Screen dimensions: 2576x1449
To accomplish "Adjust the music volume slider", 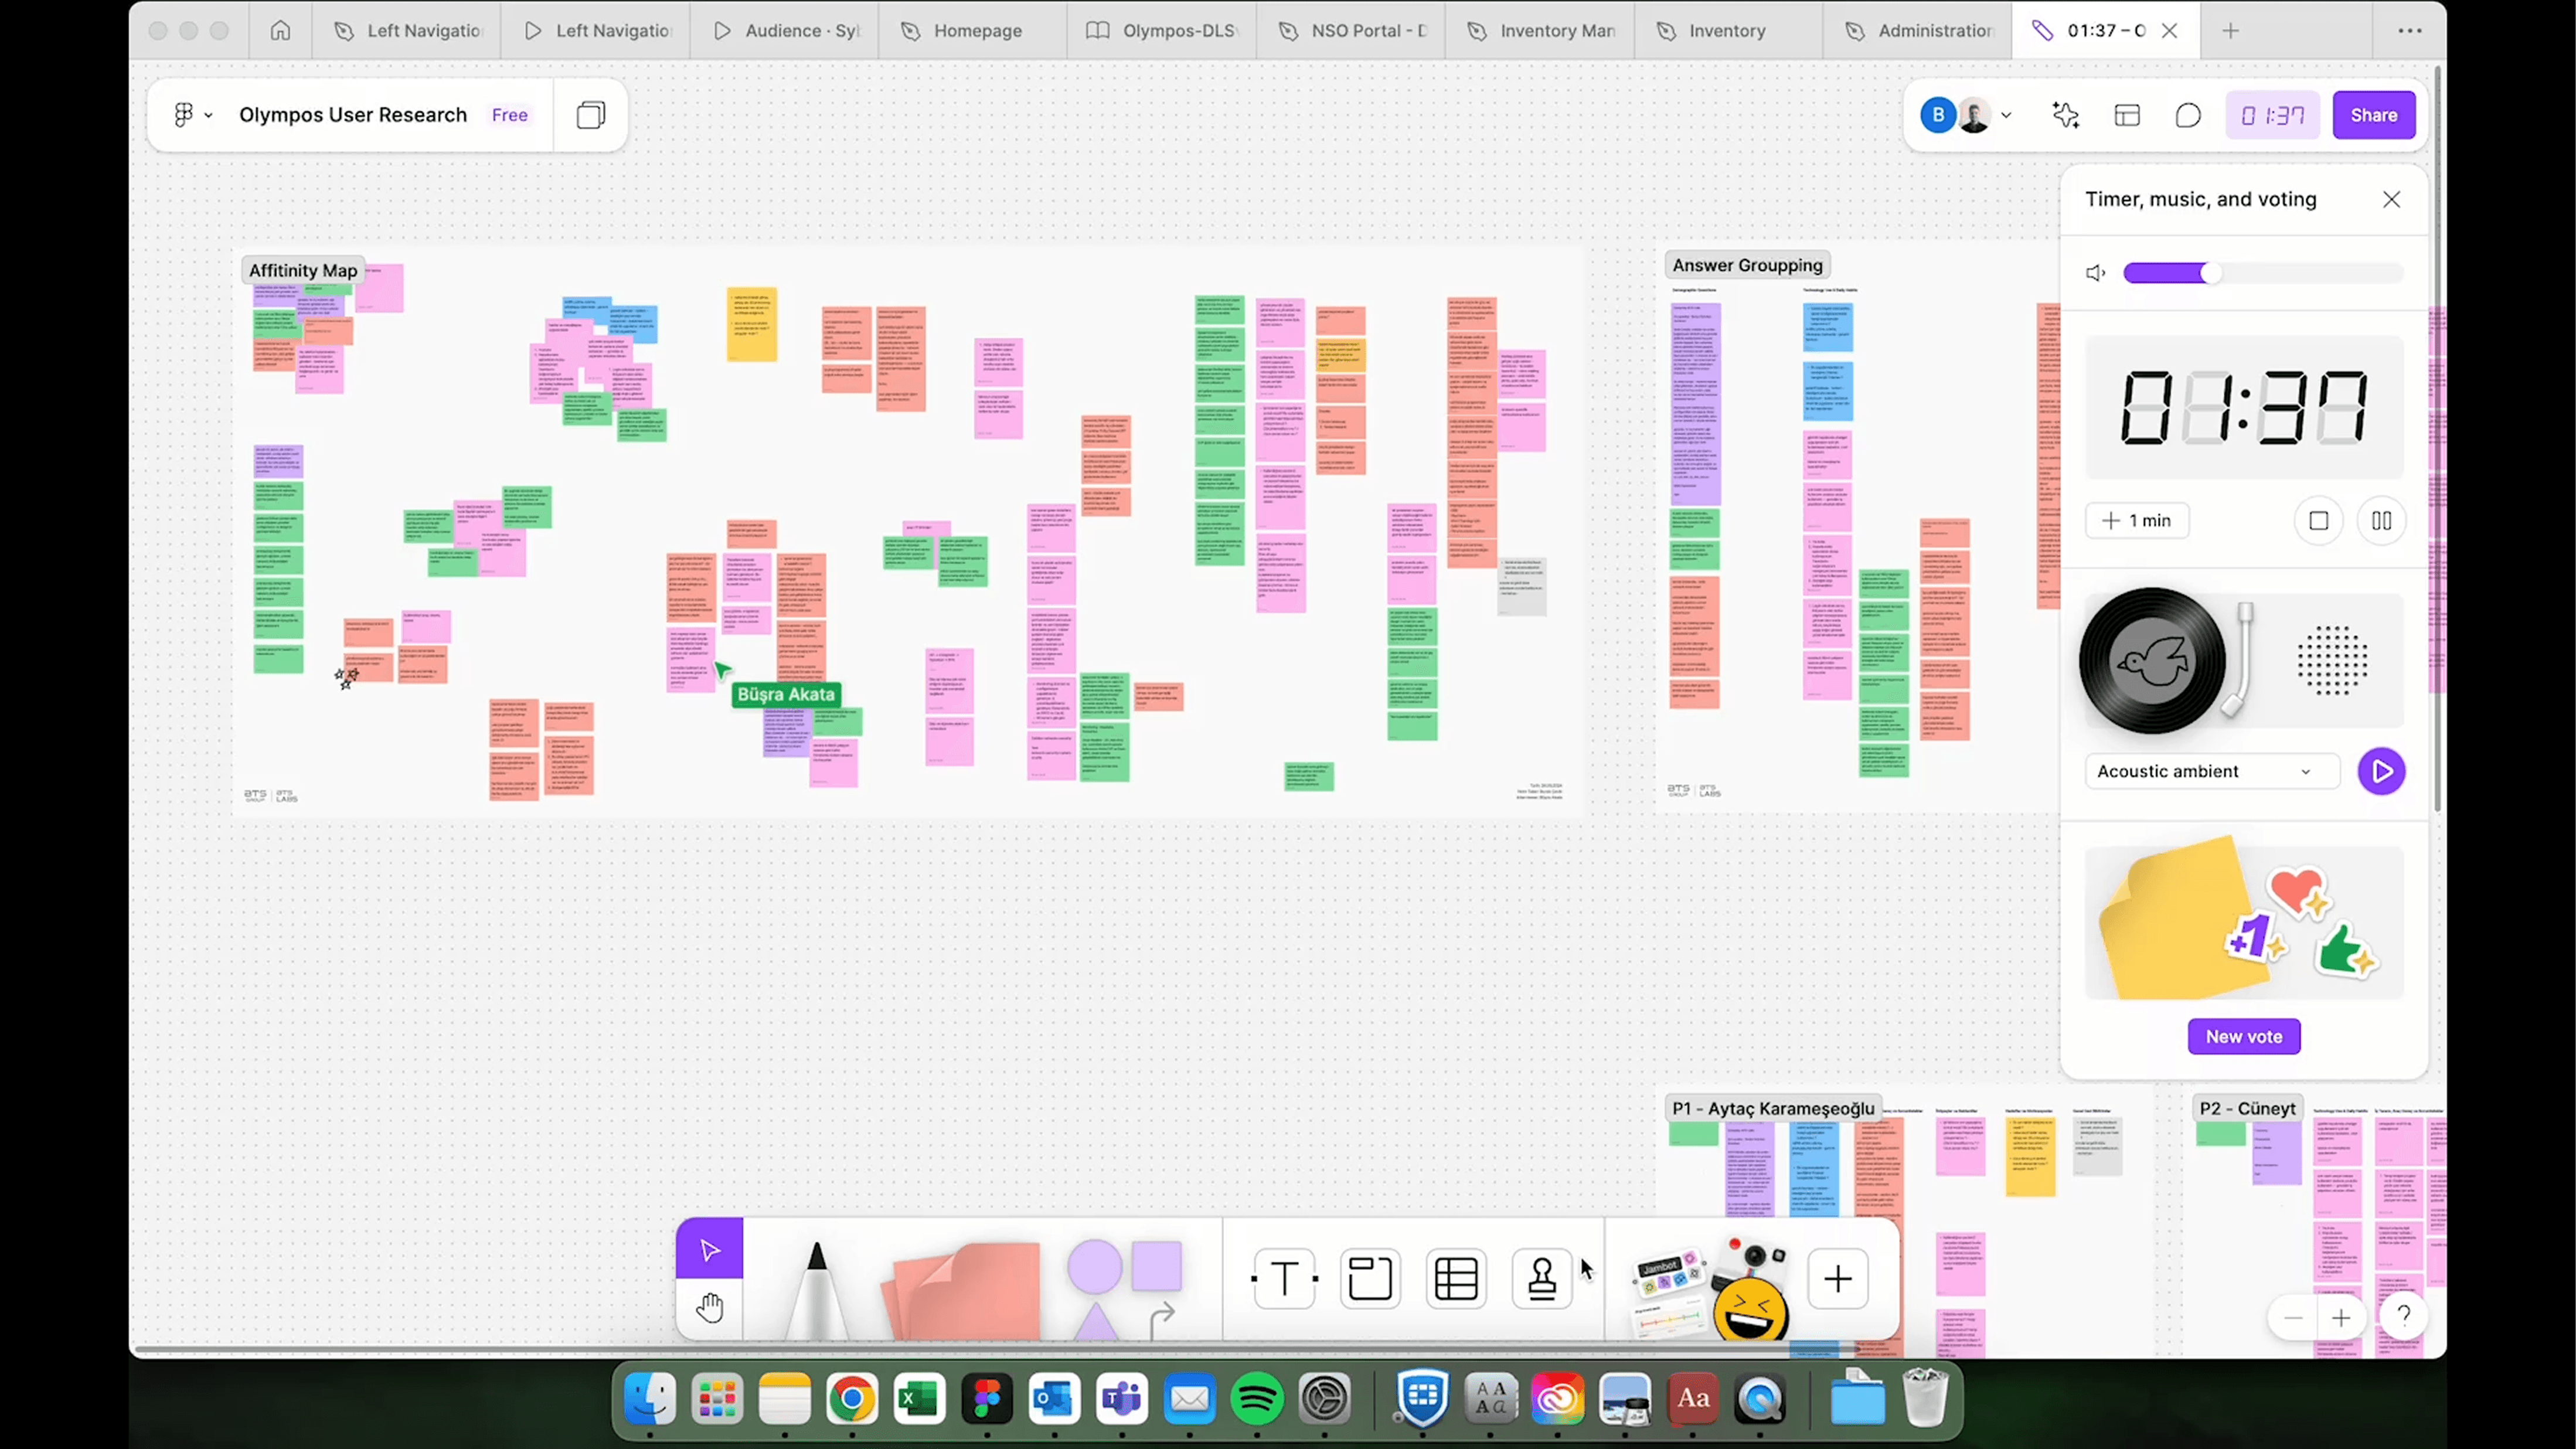I will tap(2210, 273).
